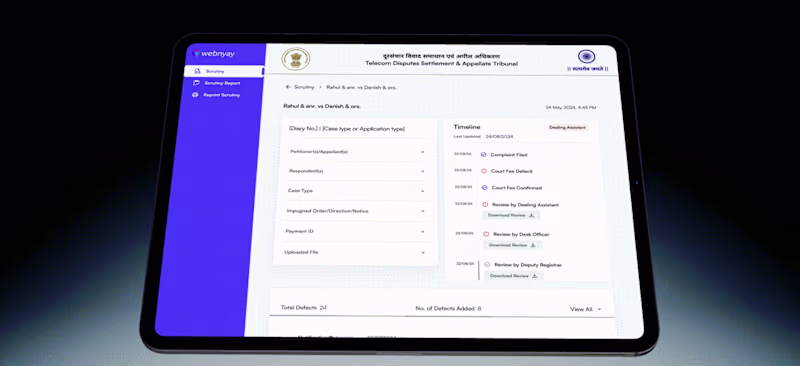
Task: Click the grey icon for Review by Deputy Registrar
Action: pos(487,265)
